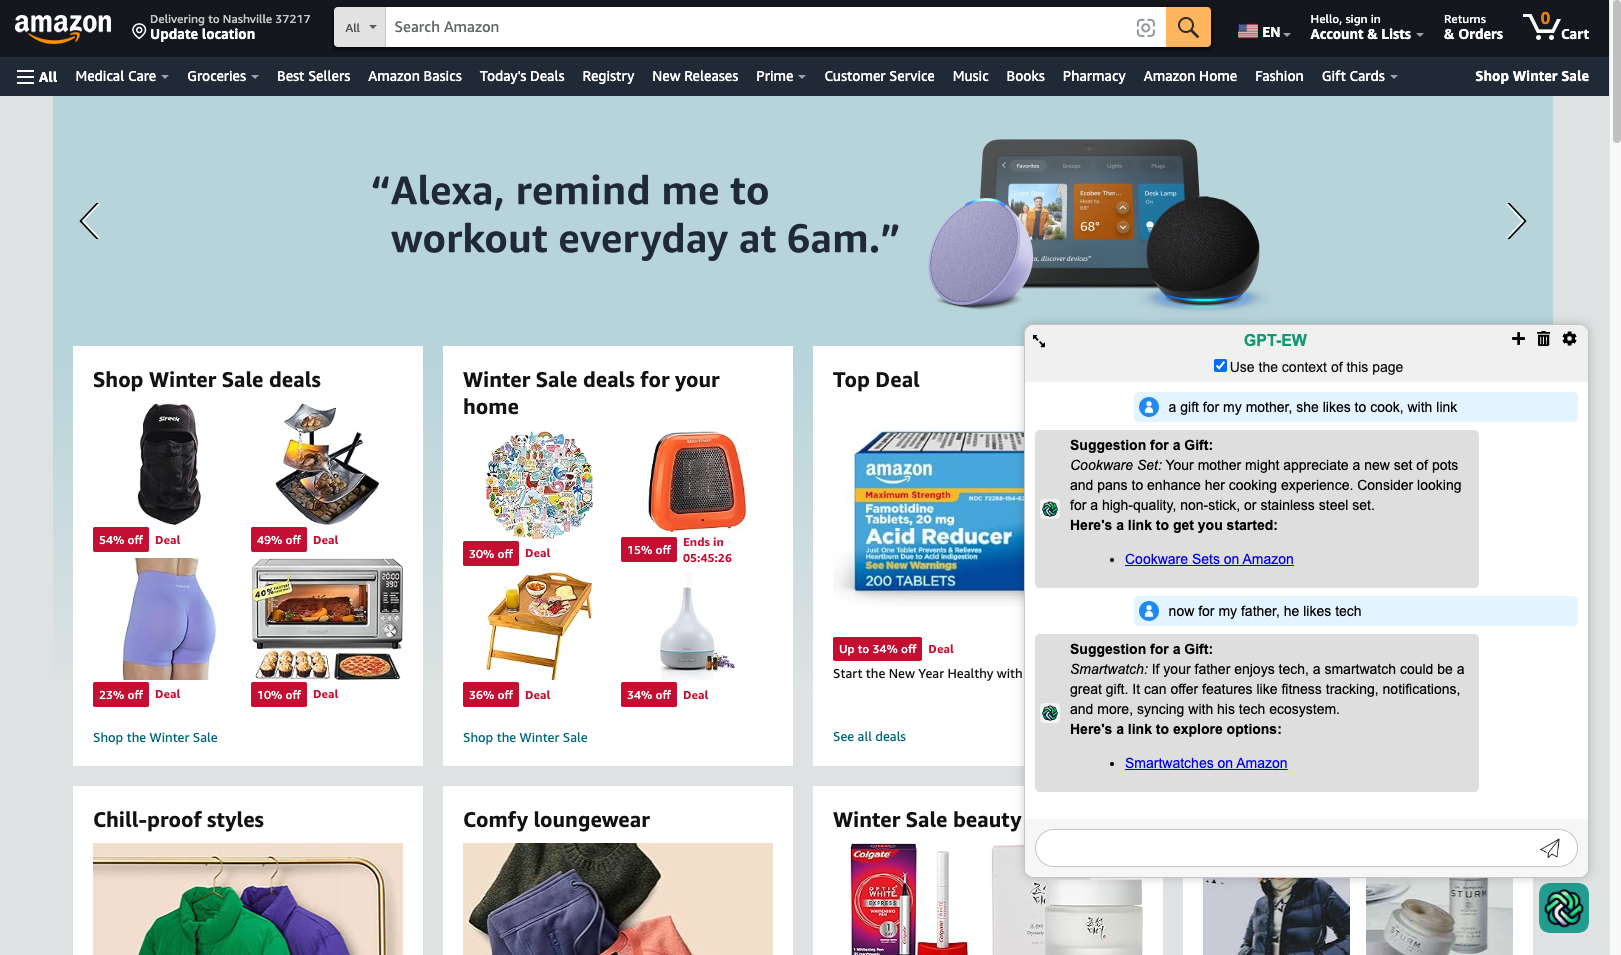
Task: Send message with paper plane icon
Action: point(1550,848)
